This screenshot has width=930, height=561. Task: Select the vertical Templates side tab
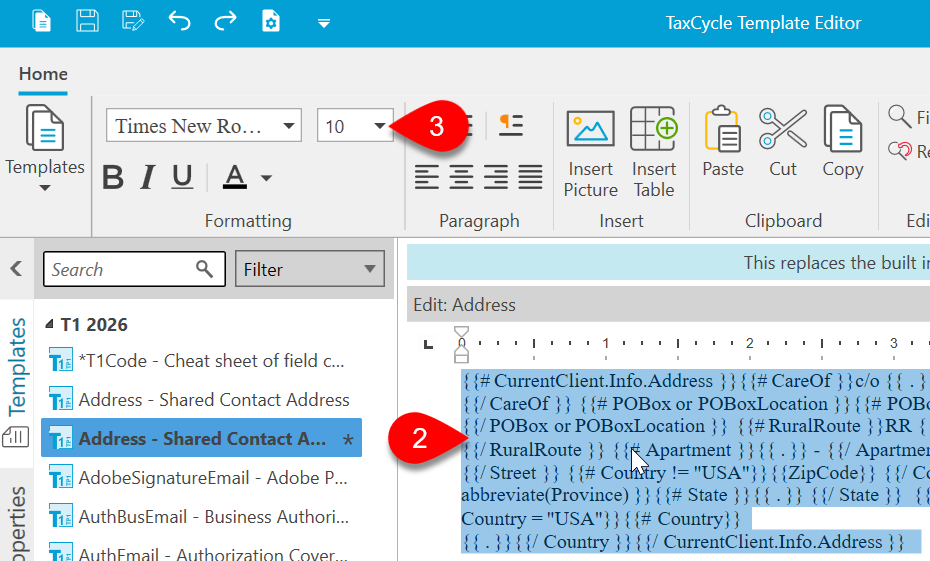(x=17, y=366)
